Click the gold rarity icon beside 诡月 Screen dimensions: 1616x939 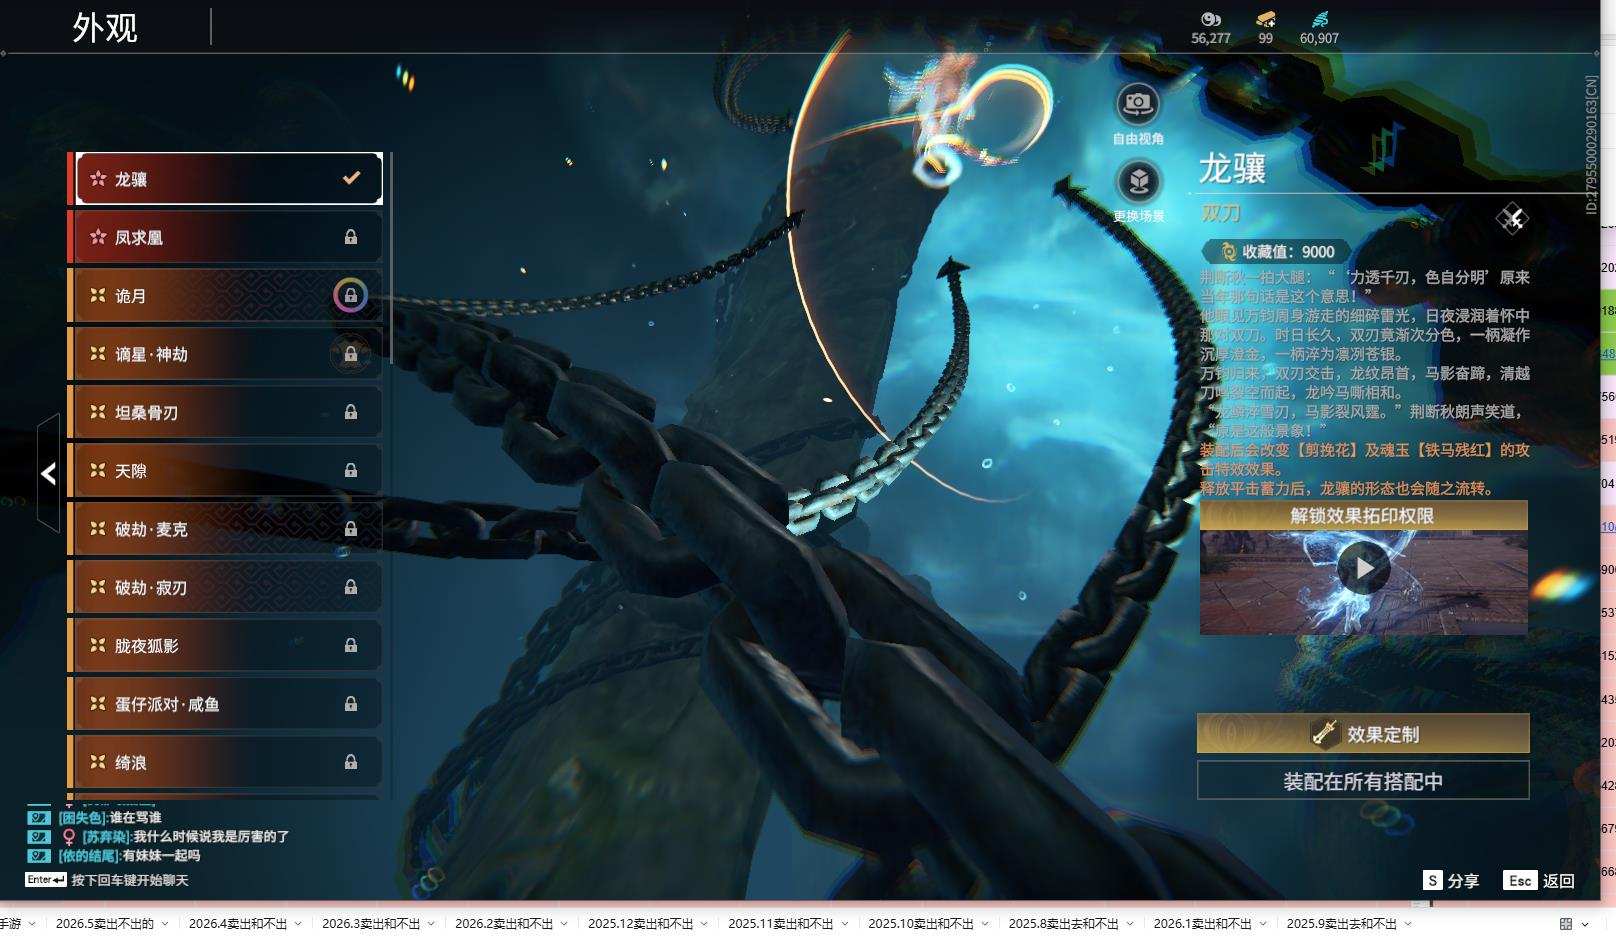coord(98,295)
